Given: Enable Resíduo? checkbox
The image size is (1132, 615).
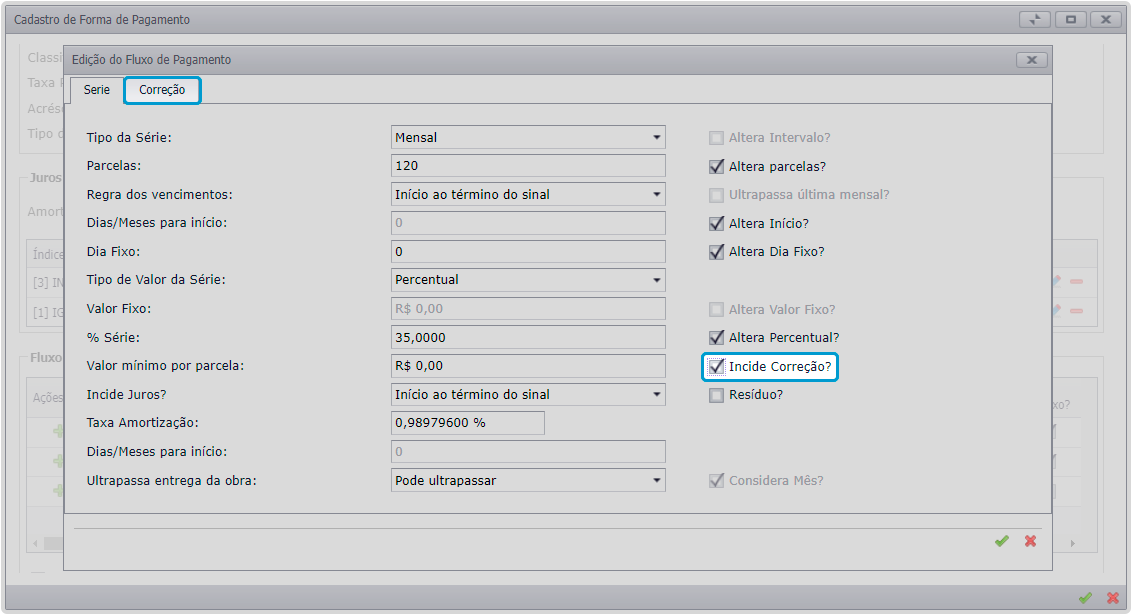Looking at the screenshot, I should coord(716,395).
